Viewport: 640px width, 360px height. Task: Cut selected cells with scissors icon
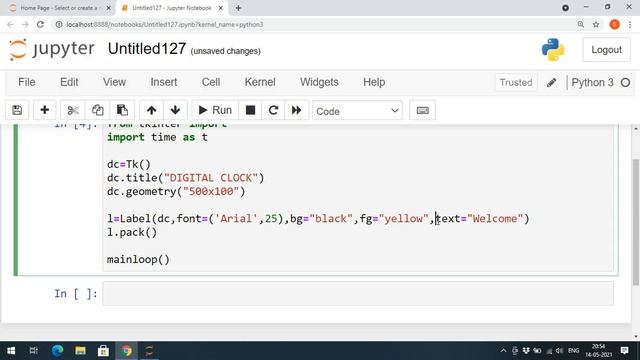coord(73,110)
